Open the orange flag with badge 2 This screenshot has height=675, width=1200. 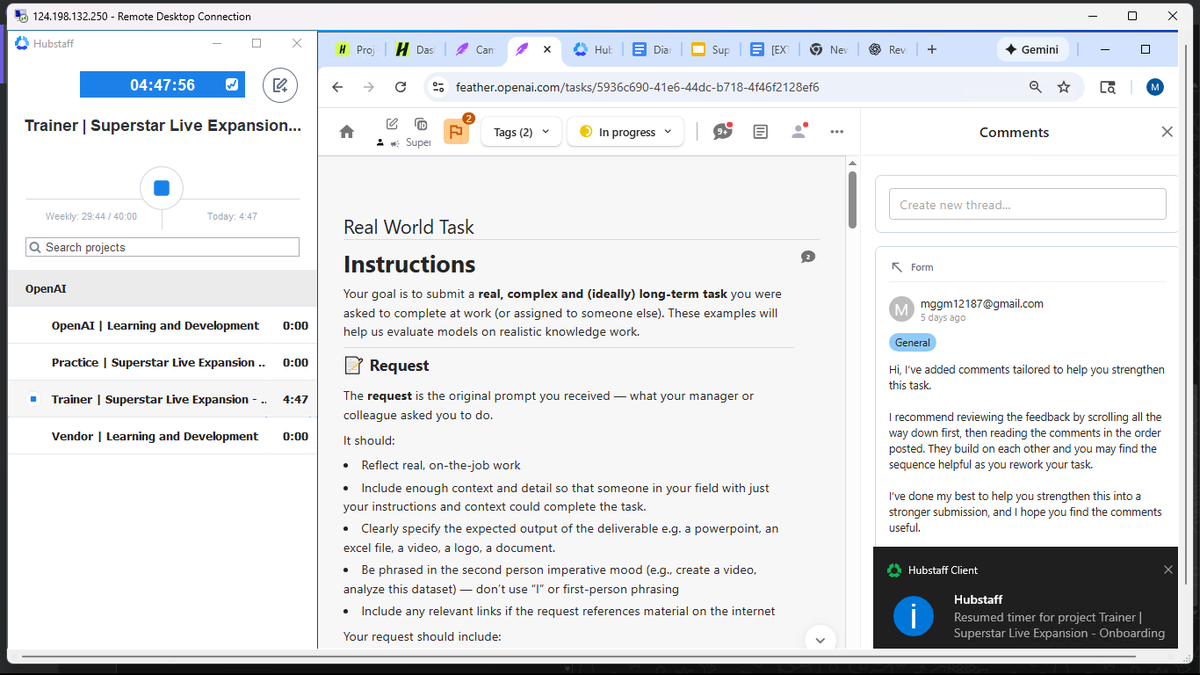(x=456, y=131)
